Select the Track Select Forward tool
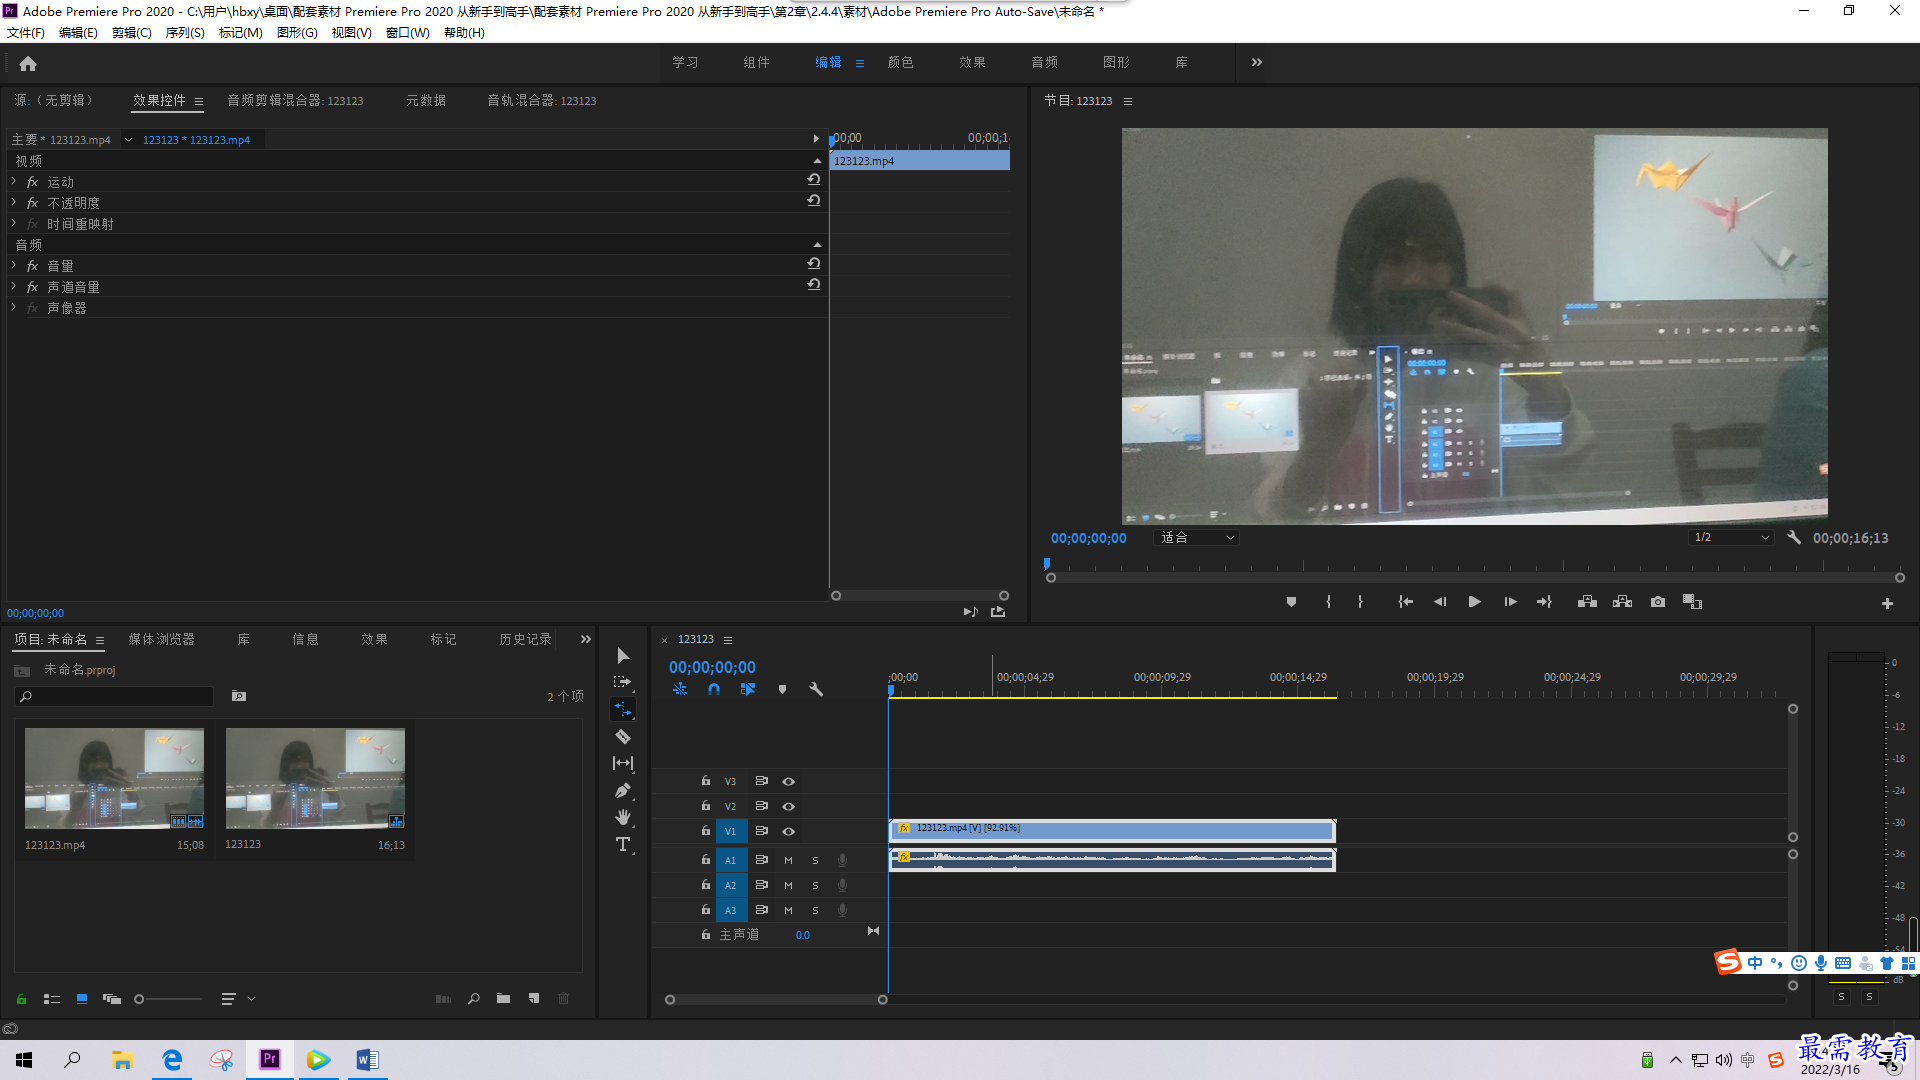Viewport: 1920px width, 1080px height. click(x=623, y=682)
